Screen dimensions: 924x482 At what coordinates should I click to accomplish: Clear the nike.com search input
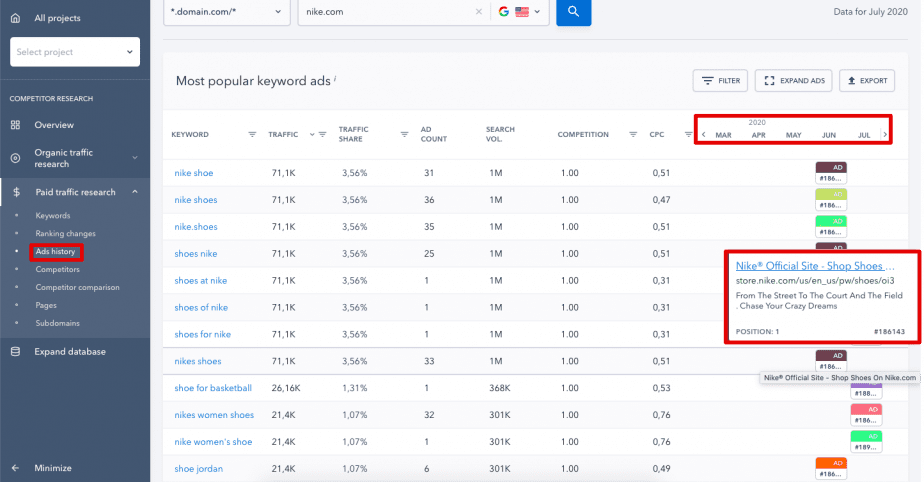pos(478,12)
